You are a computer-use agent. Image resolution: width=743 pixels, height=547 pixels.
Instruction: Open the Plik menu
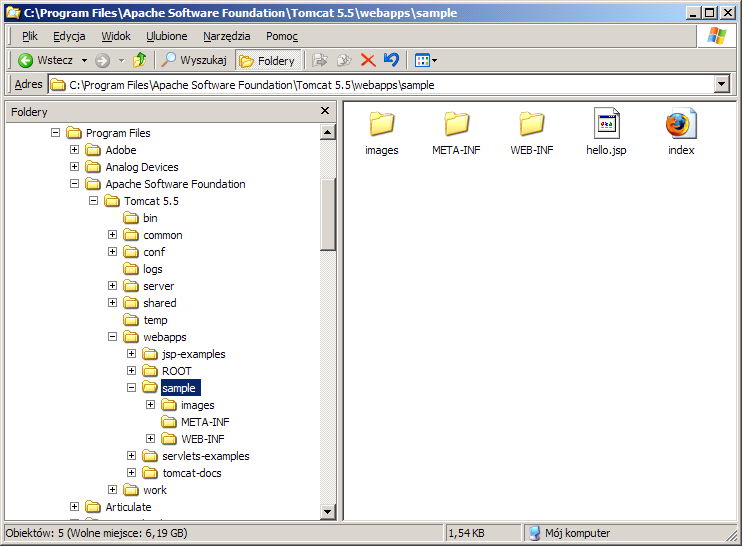[29, 36]
